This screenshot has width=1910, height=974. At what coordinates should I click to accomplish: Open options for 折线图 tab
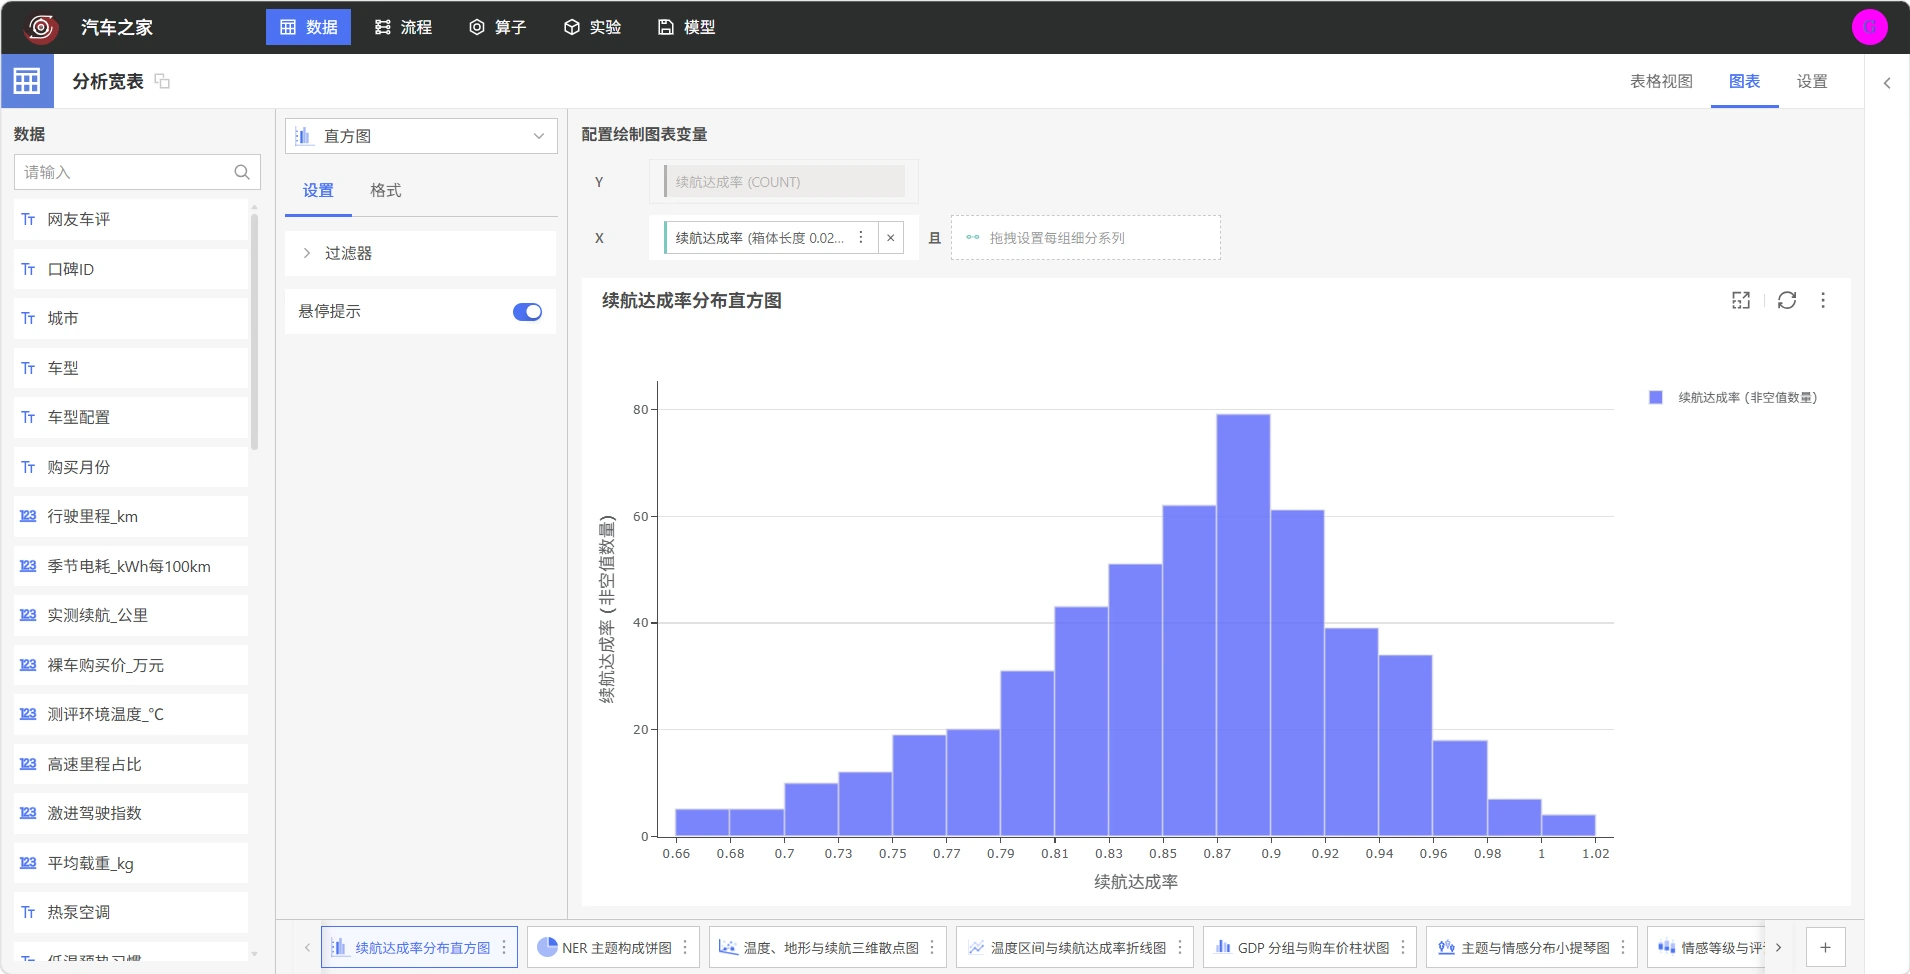click(x=1179, y=947)
